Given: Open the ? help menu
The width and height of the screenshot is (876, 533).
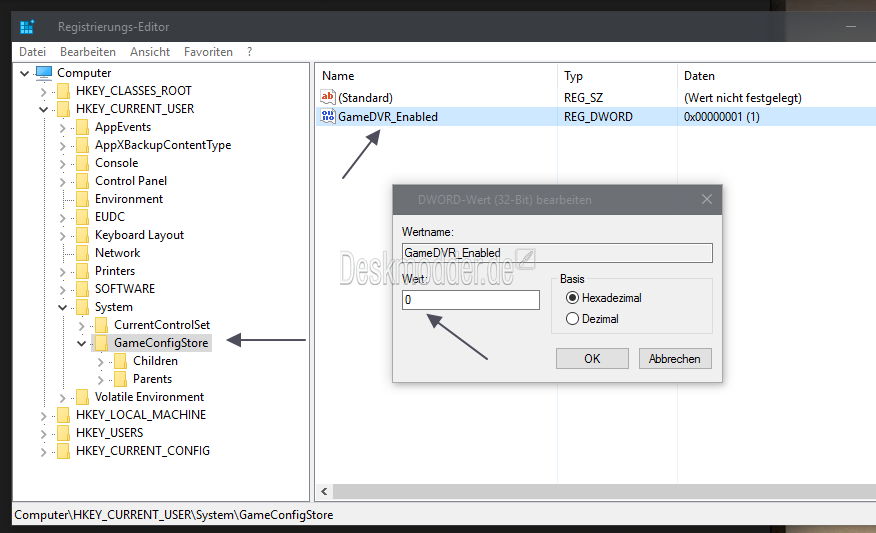Looking at the screenshot, I should (x=250, y=52).
